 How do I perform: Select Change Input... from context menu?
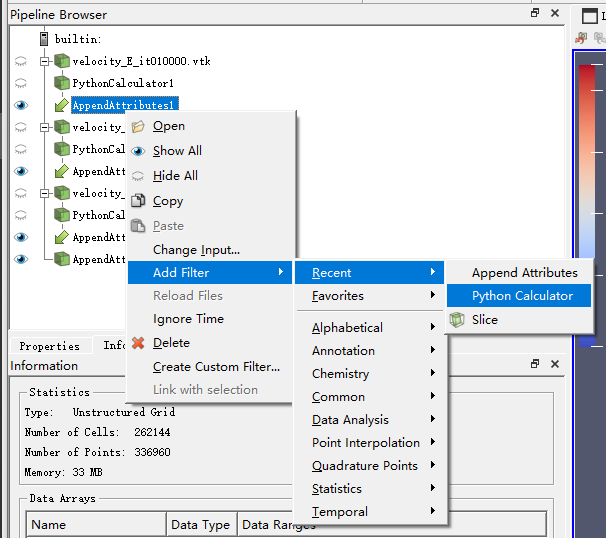pos(210,250)
